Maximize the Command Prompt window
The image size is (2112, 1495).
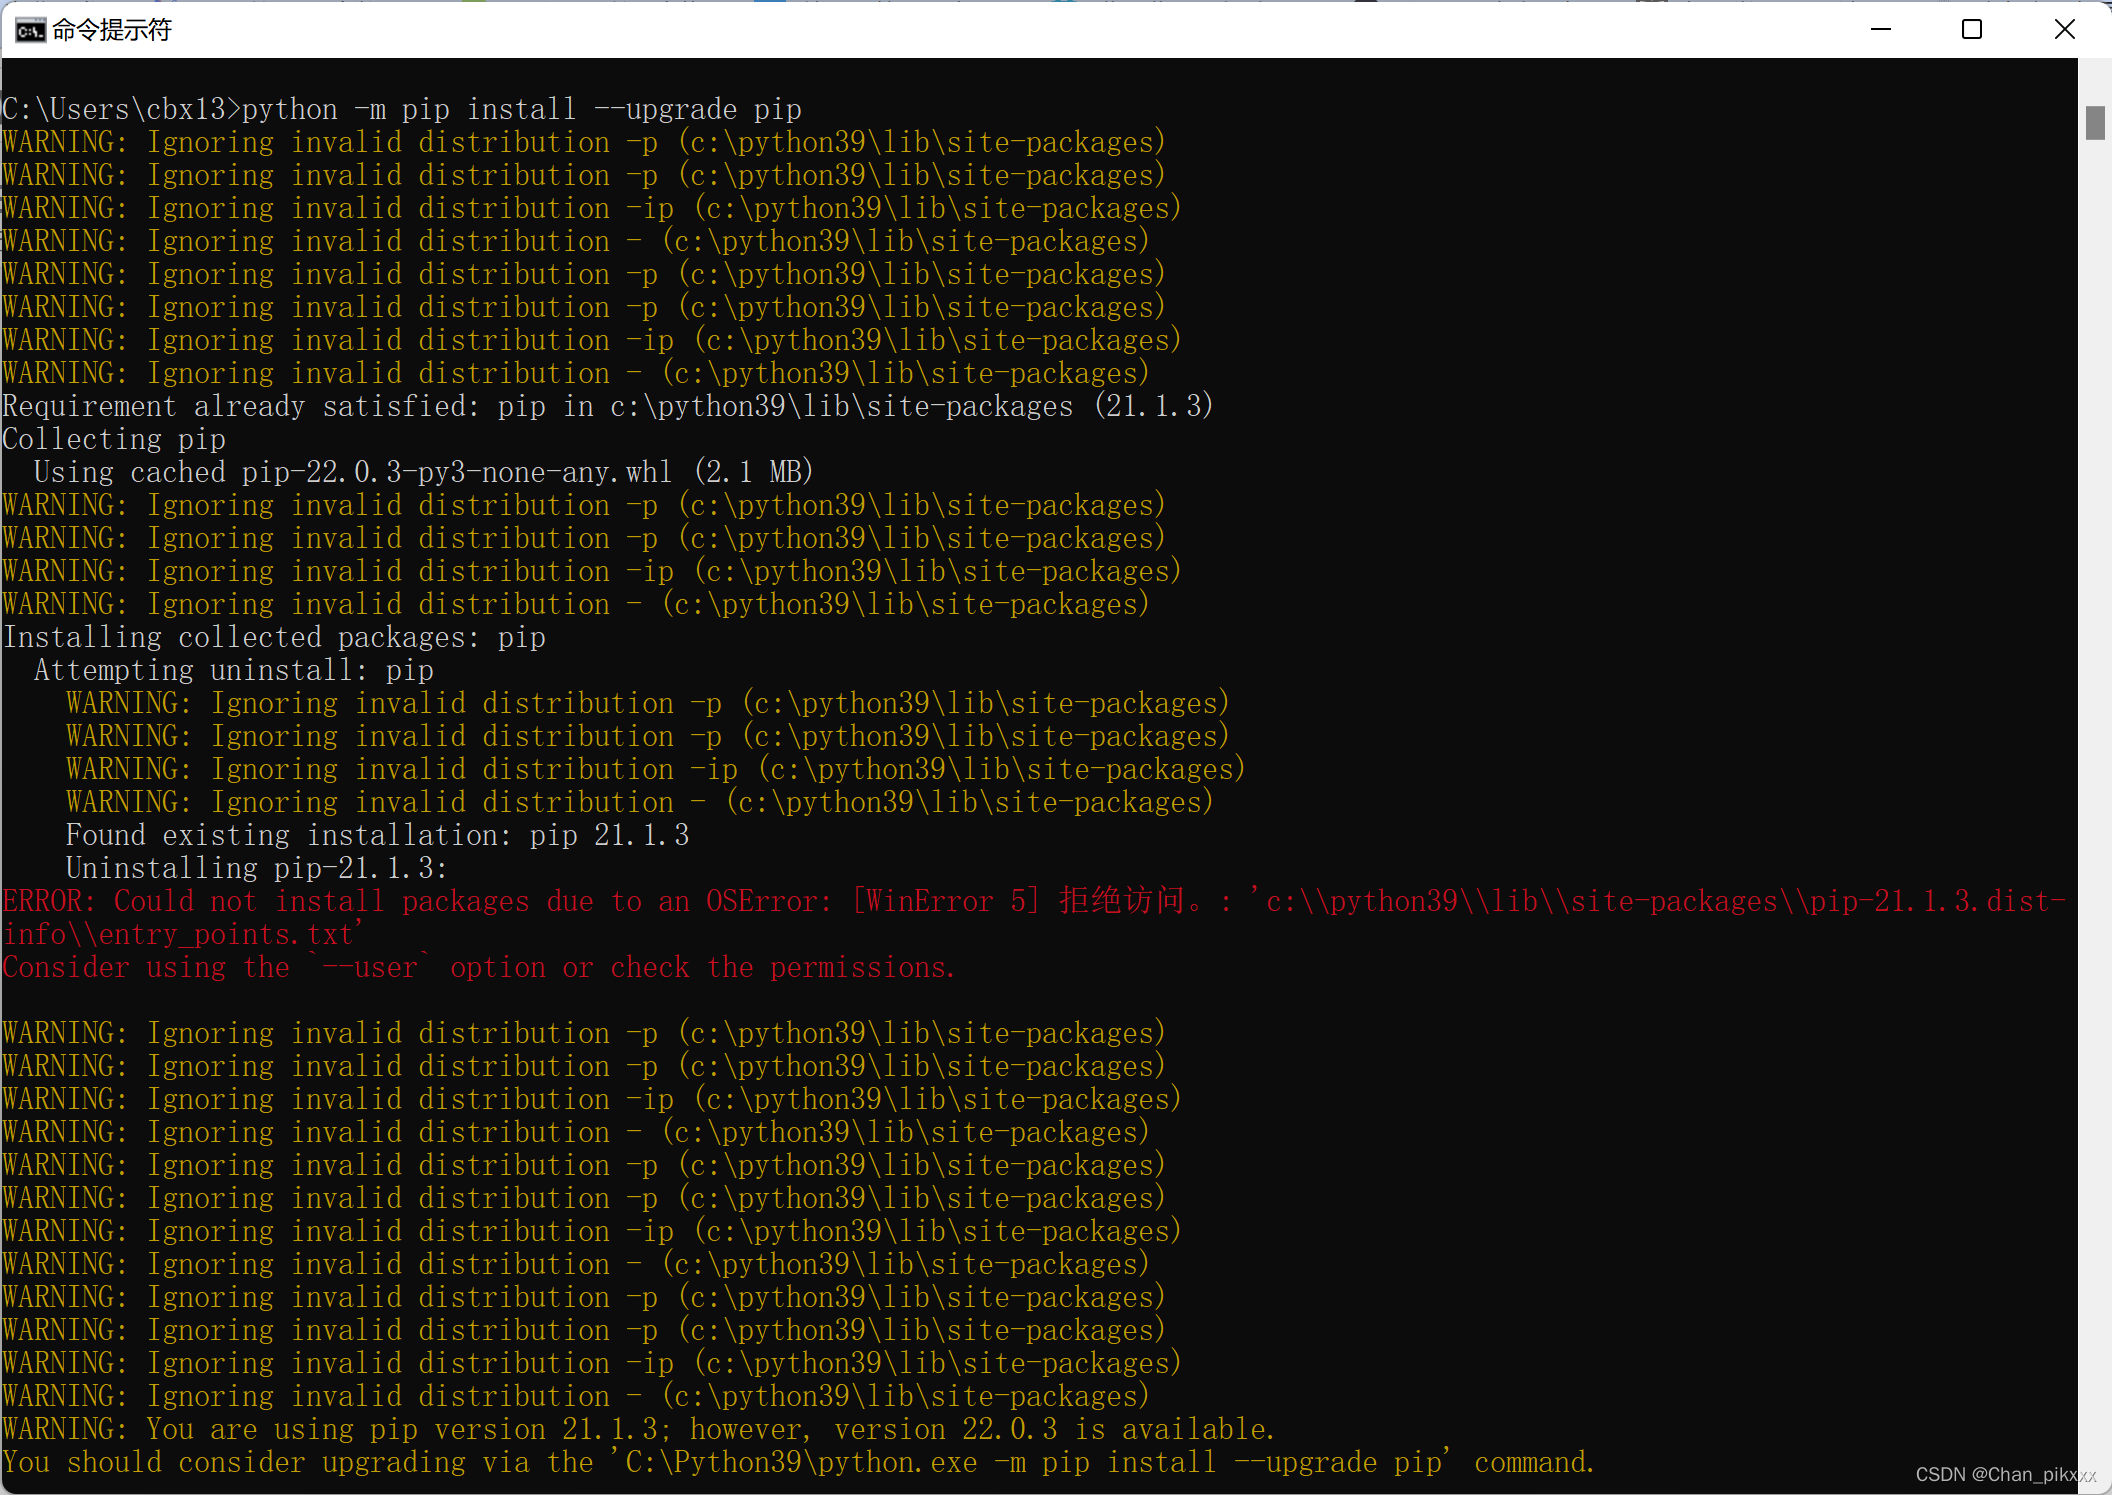pos(1971,29)
